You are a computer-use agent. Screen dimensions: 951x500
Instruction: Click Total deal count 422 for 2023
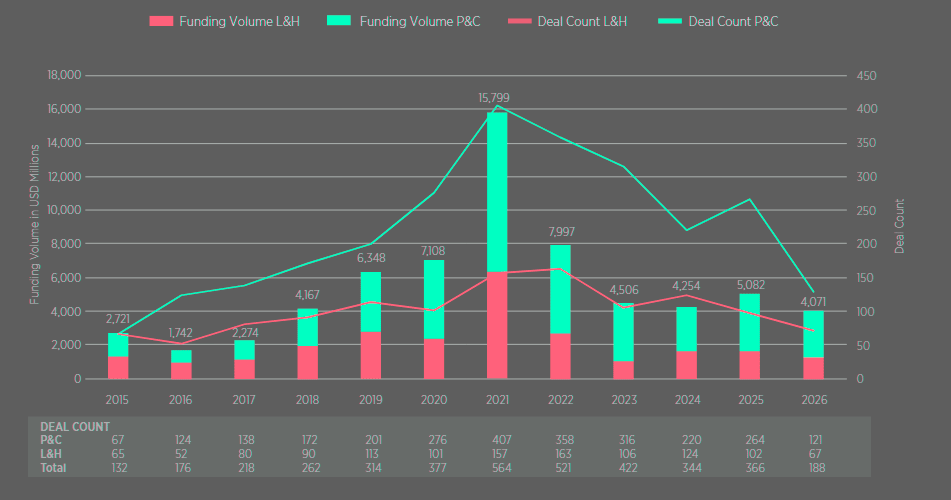tap(627, 468)
